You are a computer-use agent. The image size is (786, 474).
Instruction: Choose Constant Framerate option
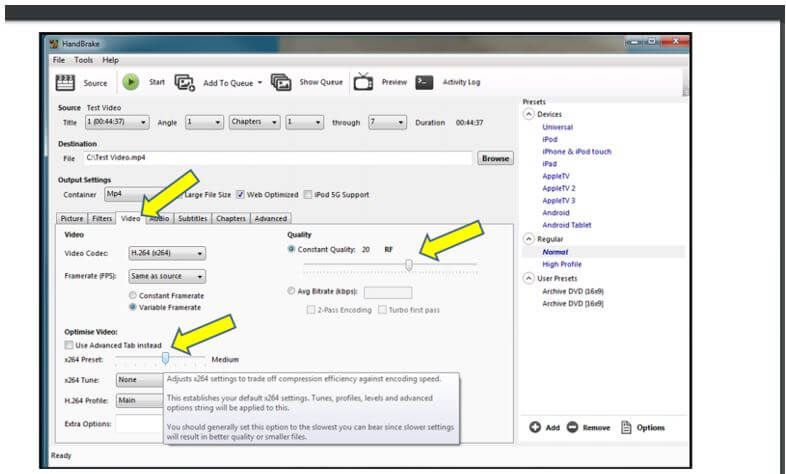pyautogui.click(x=133, y=296)
